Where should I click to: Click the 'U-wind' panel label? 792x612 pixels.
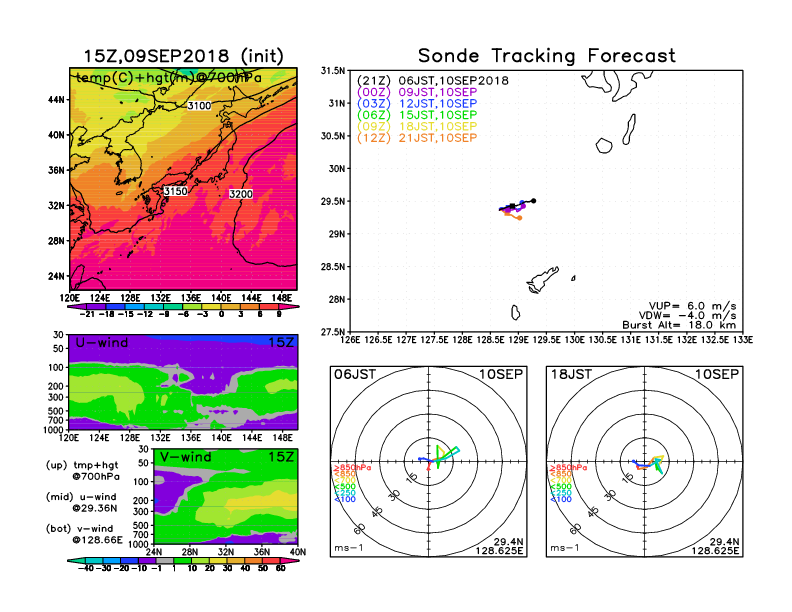(x=102, y=343)
